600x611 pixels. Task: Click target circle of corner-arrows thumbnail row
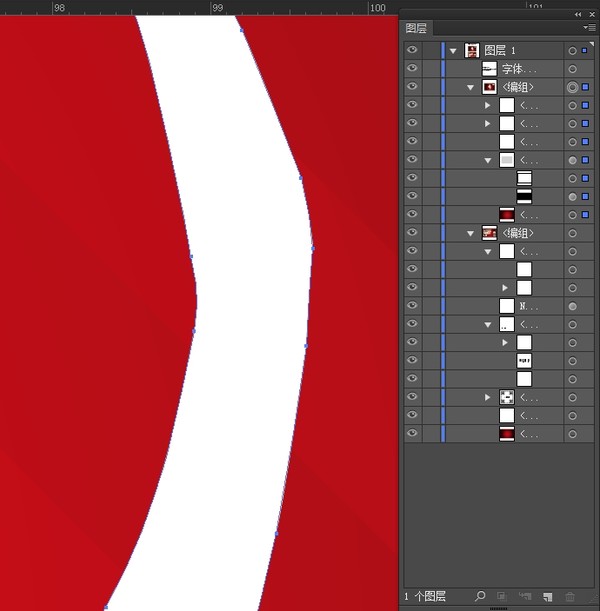click(572, 397)
